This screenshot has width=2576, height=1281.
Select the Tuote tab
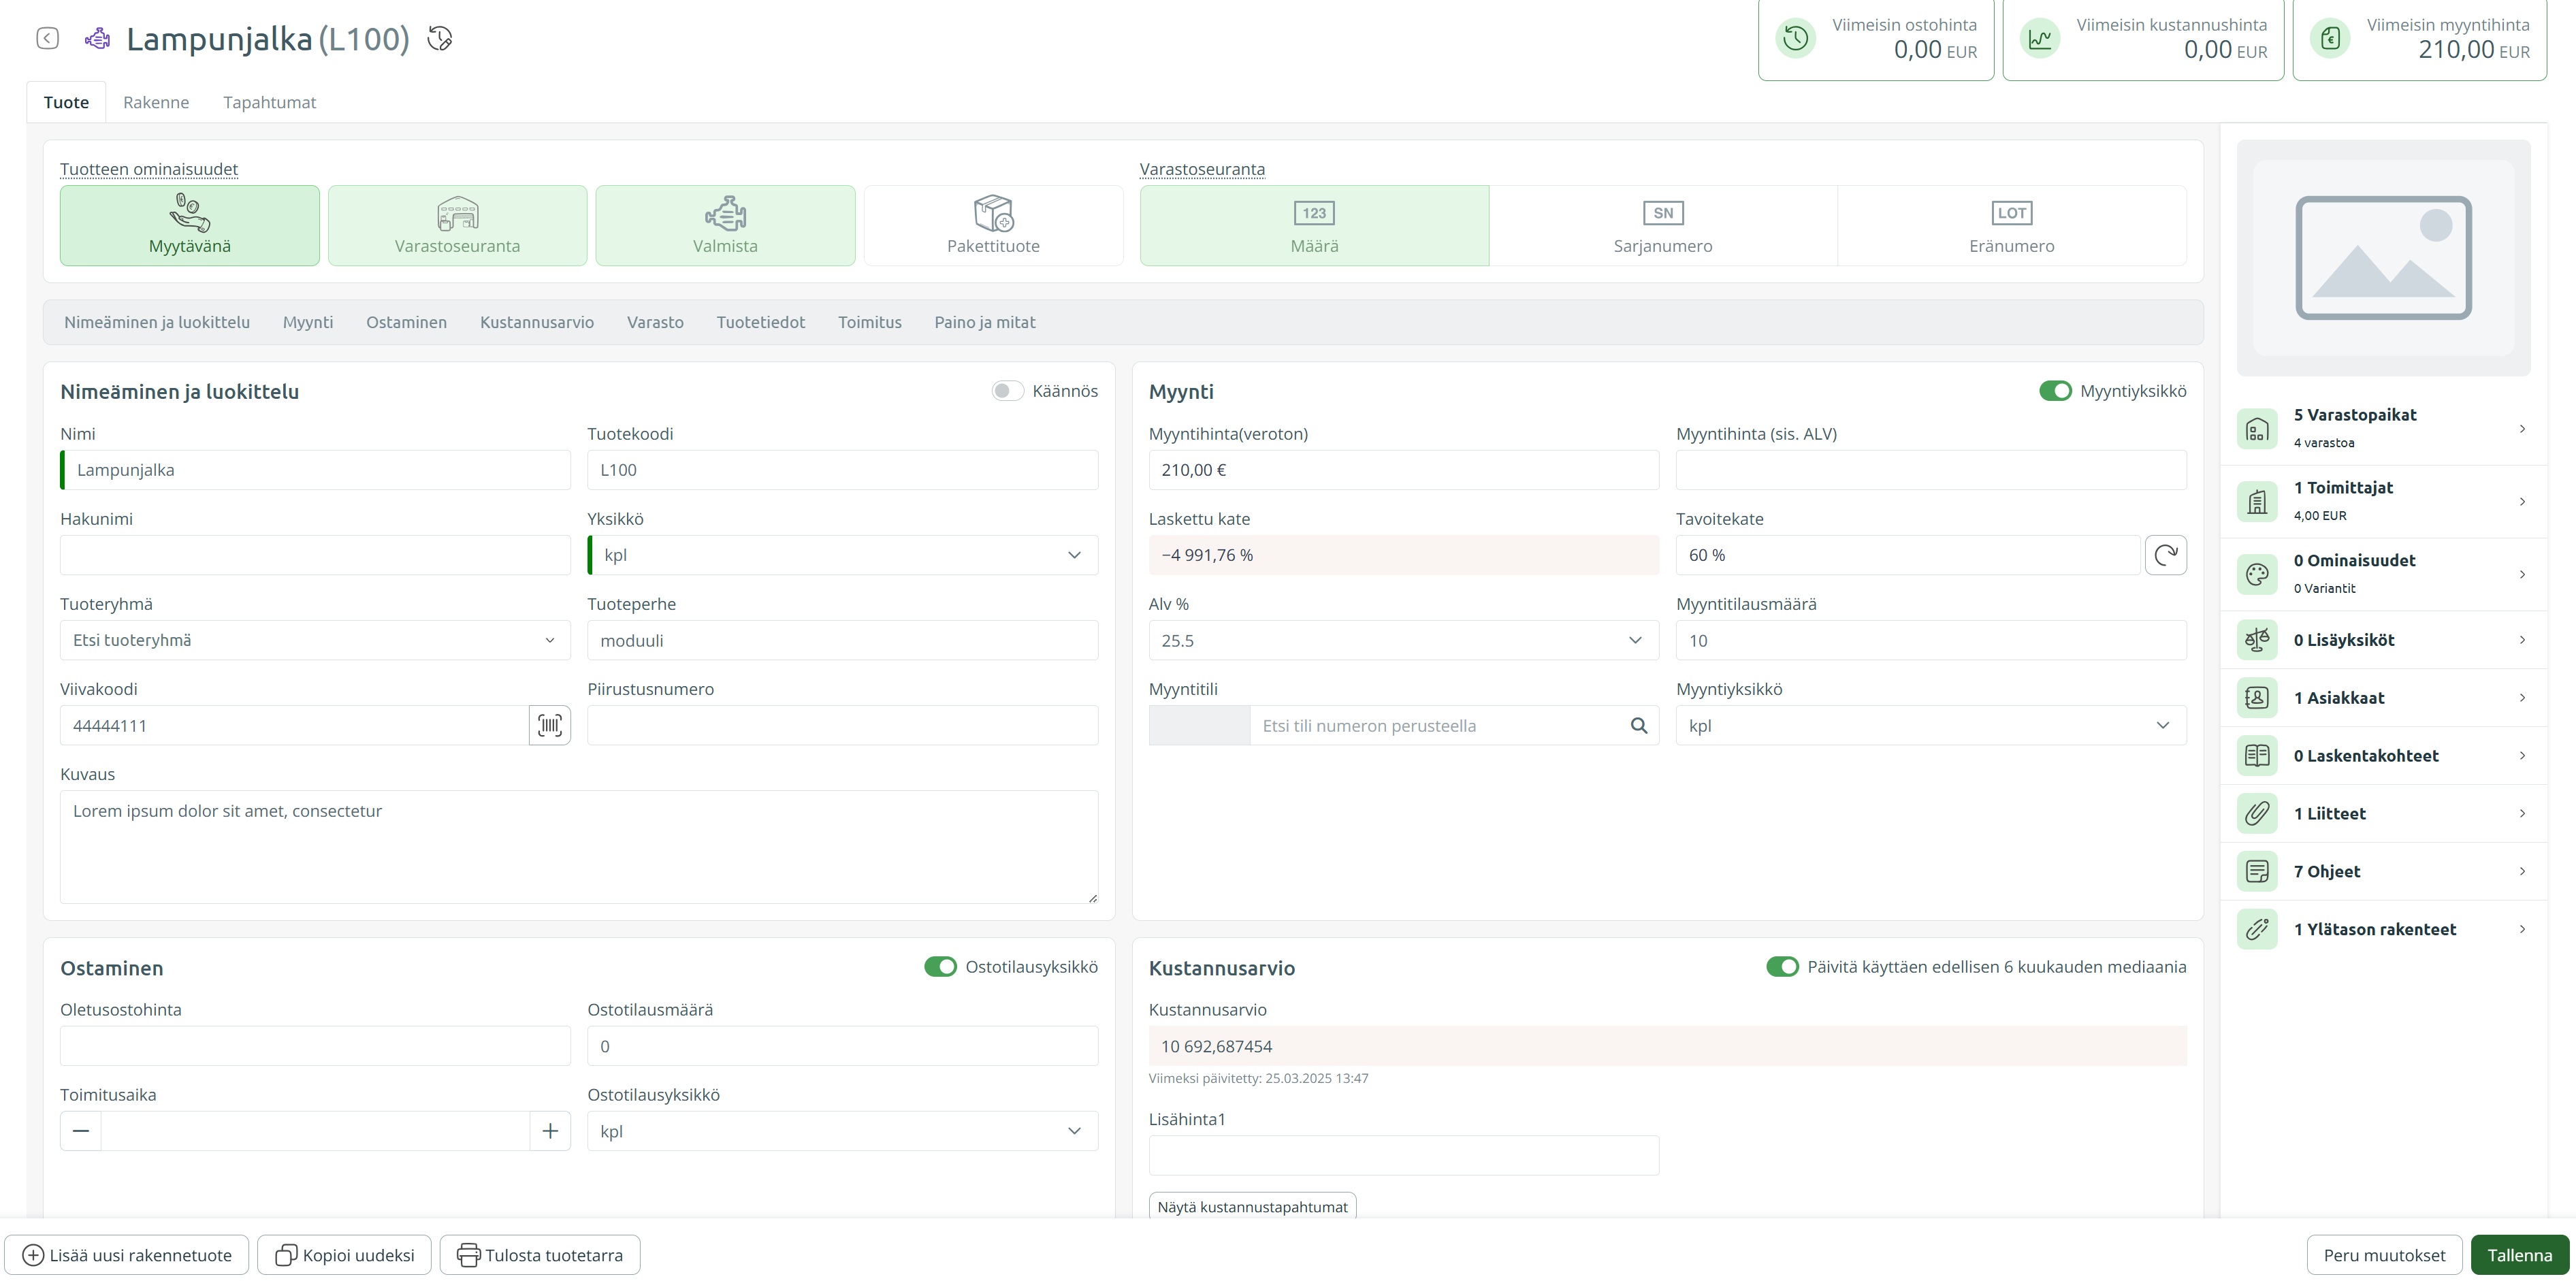point(66,102)
